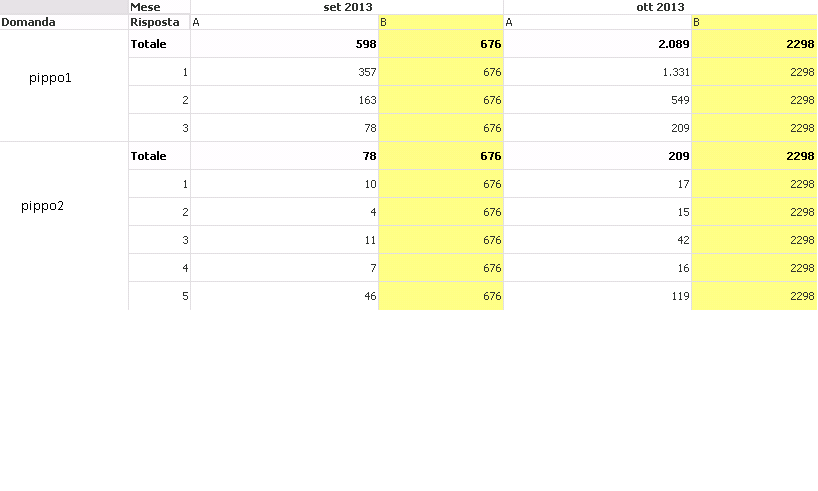Click column A header under set 2013
The width and height of the screenshot is (818, 491).
[x=284, y=22]
